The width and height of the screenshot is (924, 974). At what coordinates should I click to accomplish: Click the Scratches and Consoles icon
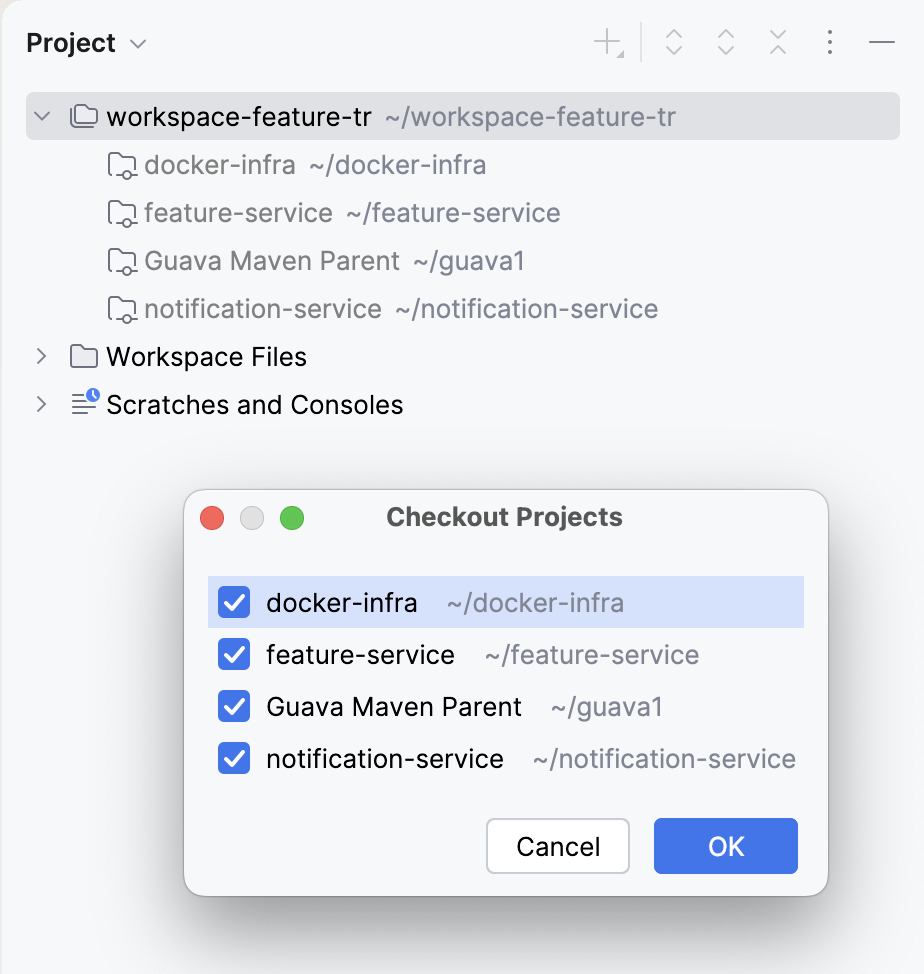83,404
